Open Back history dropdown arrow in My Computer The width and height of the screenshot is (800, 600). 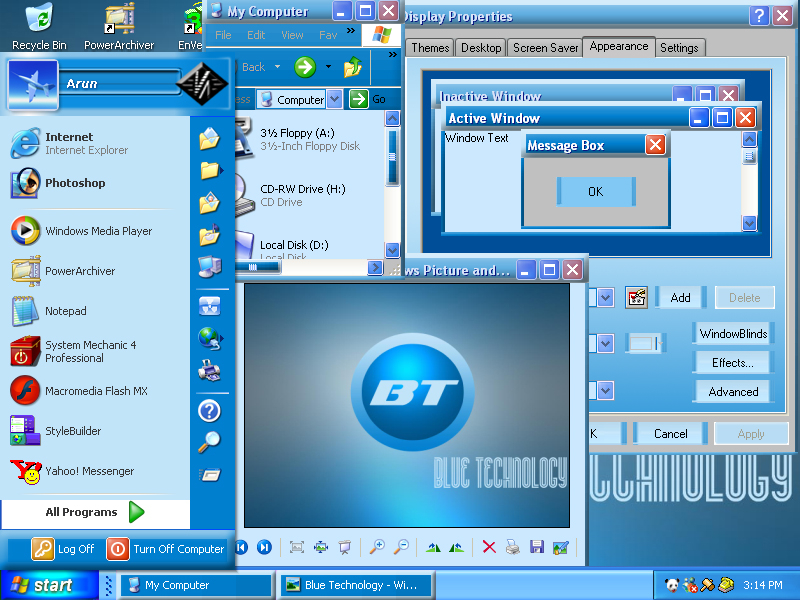click(x=278, y=67)
